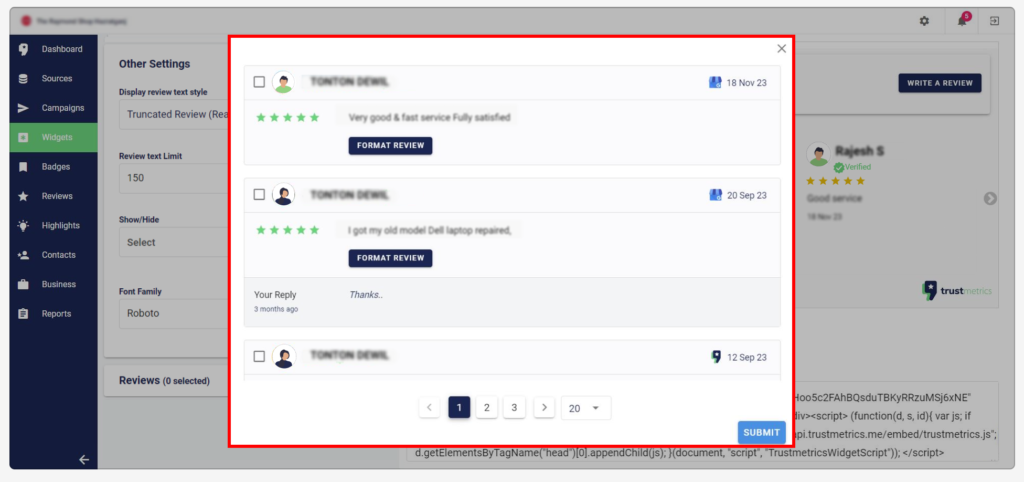Format the 'Very good & fast service' review
Viewport: 1024px width, 482px height.
tap(391, 146)
